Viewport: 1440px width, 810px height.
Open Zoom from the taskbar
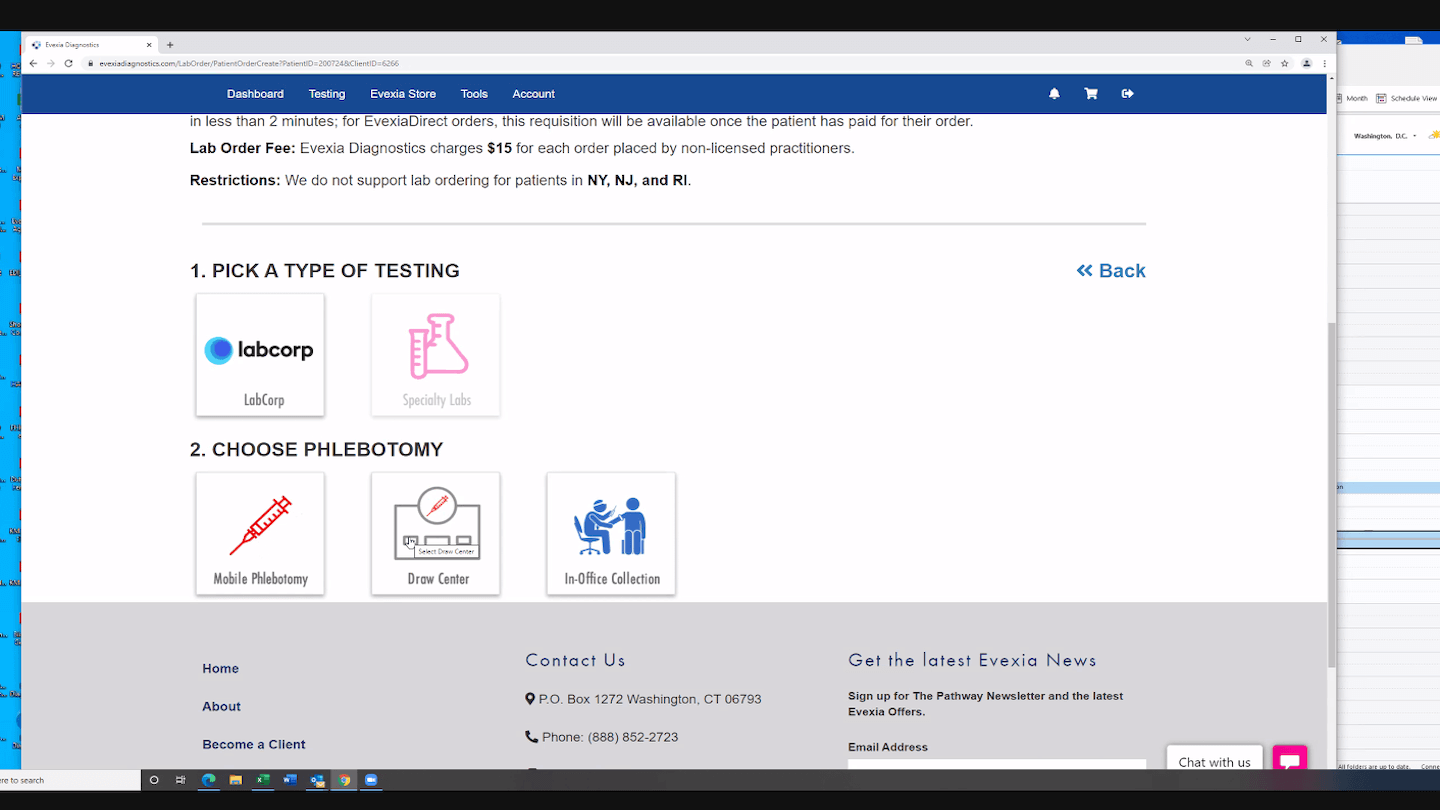tap(371, 780)
